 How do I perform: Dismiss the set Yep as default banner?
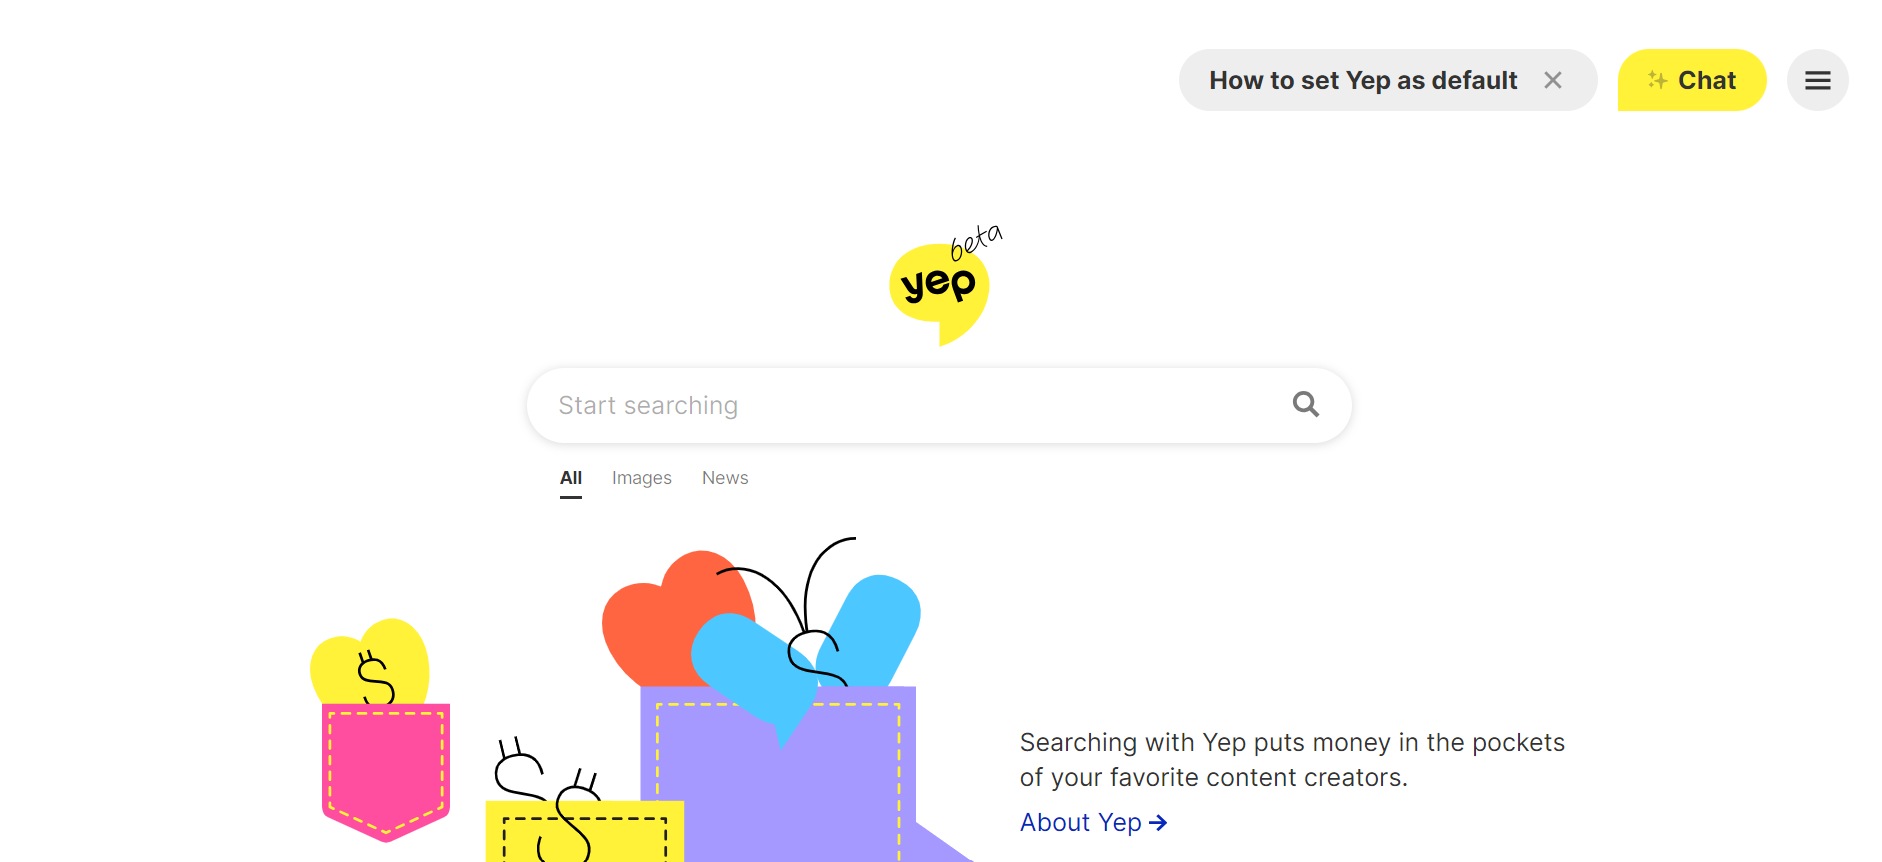[x=1552, y=80]
